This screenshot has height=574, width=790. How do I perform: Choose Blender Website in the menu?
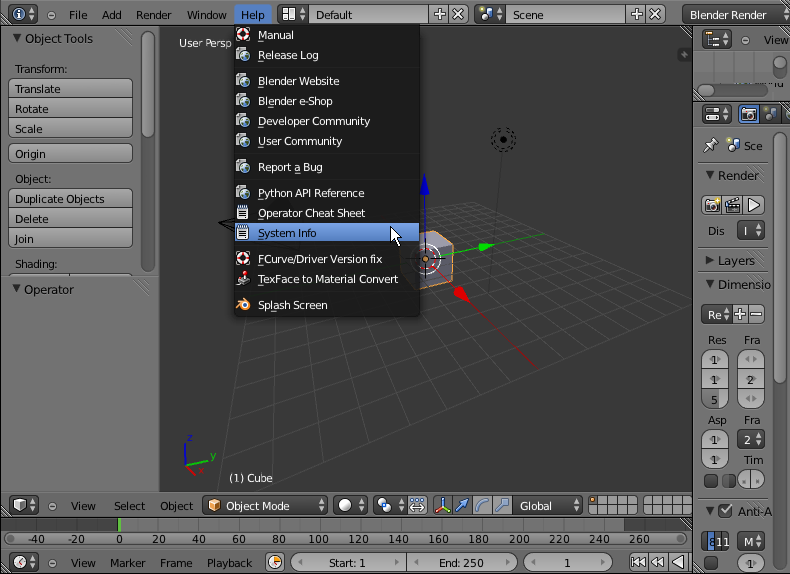click(x=327, y=81)
